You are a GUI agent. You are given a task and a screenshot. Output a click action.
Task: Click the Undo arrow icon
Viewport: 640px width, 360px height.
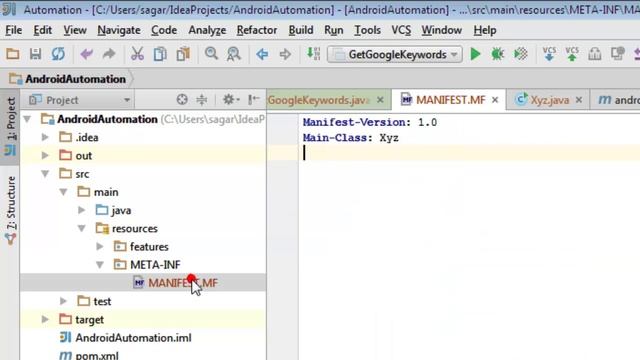coord(87,54)
